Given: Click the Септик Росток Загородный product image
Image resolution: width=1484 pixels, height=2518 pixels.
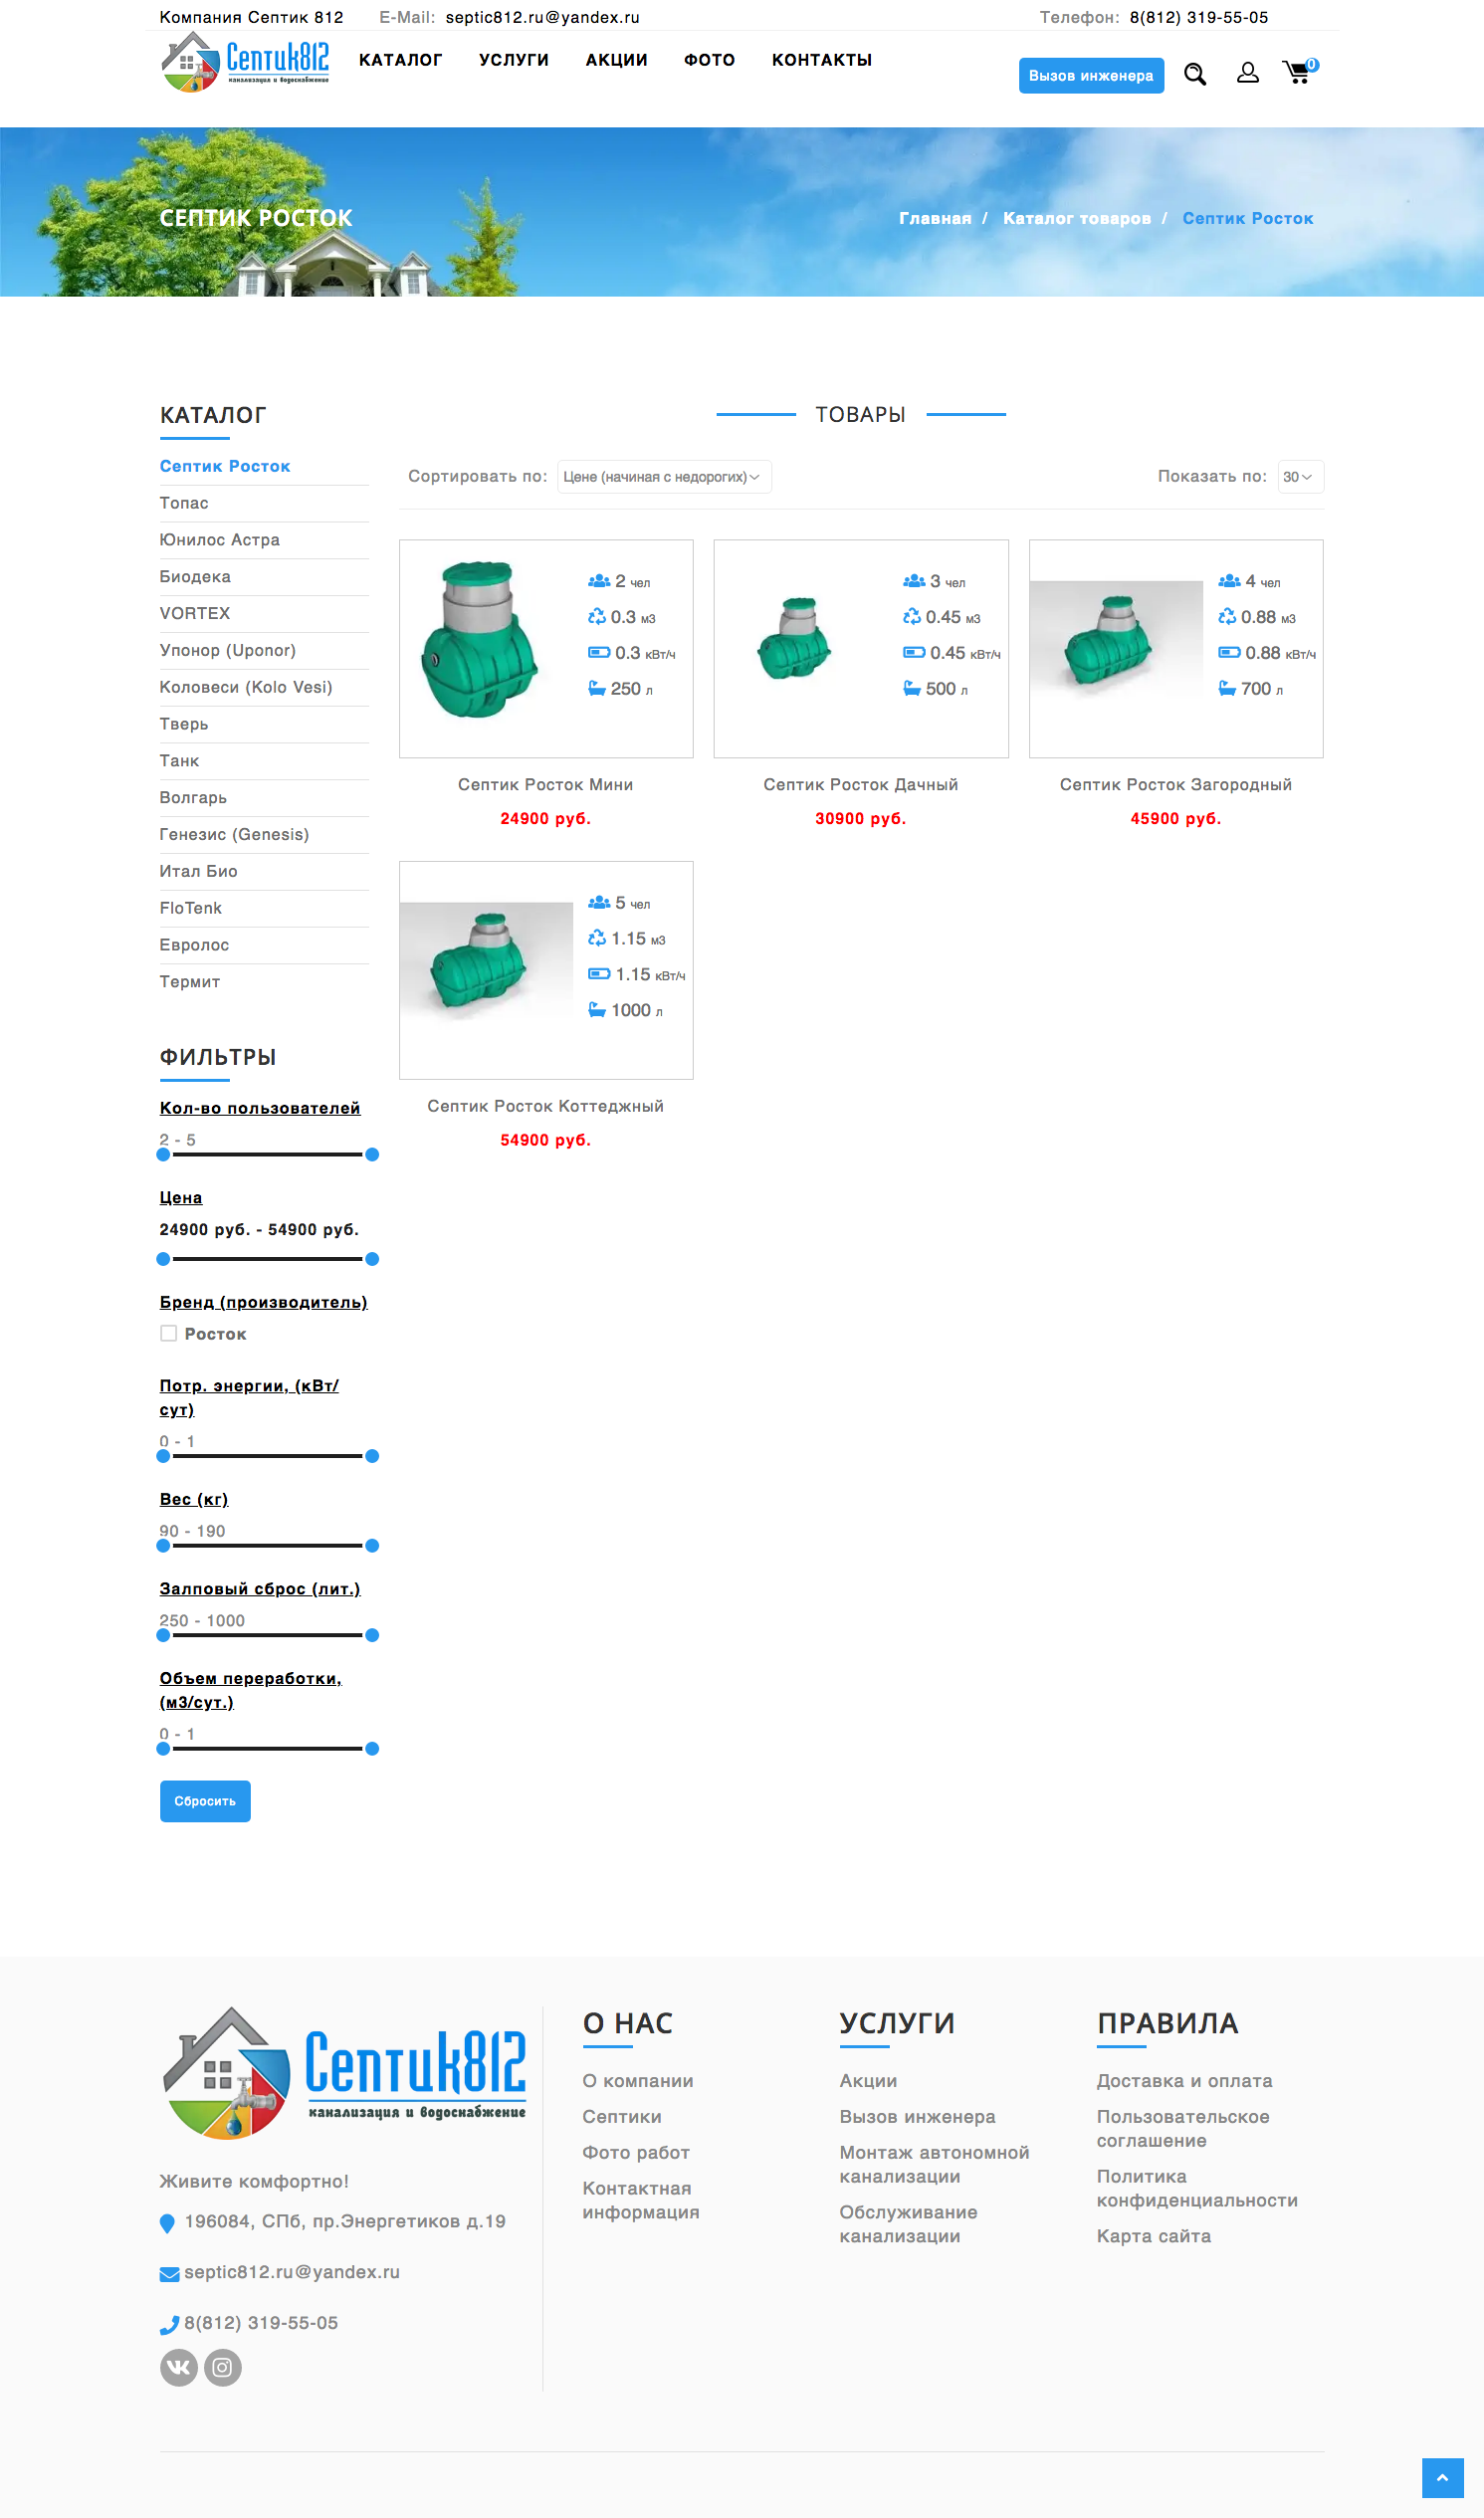Looking at the screenshot, I should [1116, 638].
